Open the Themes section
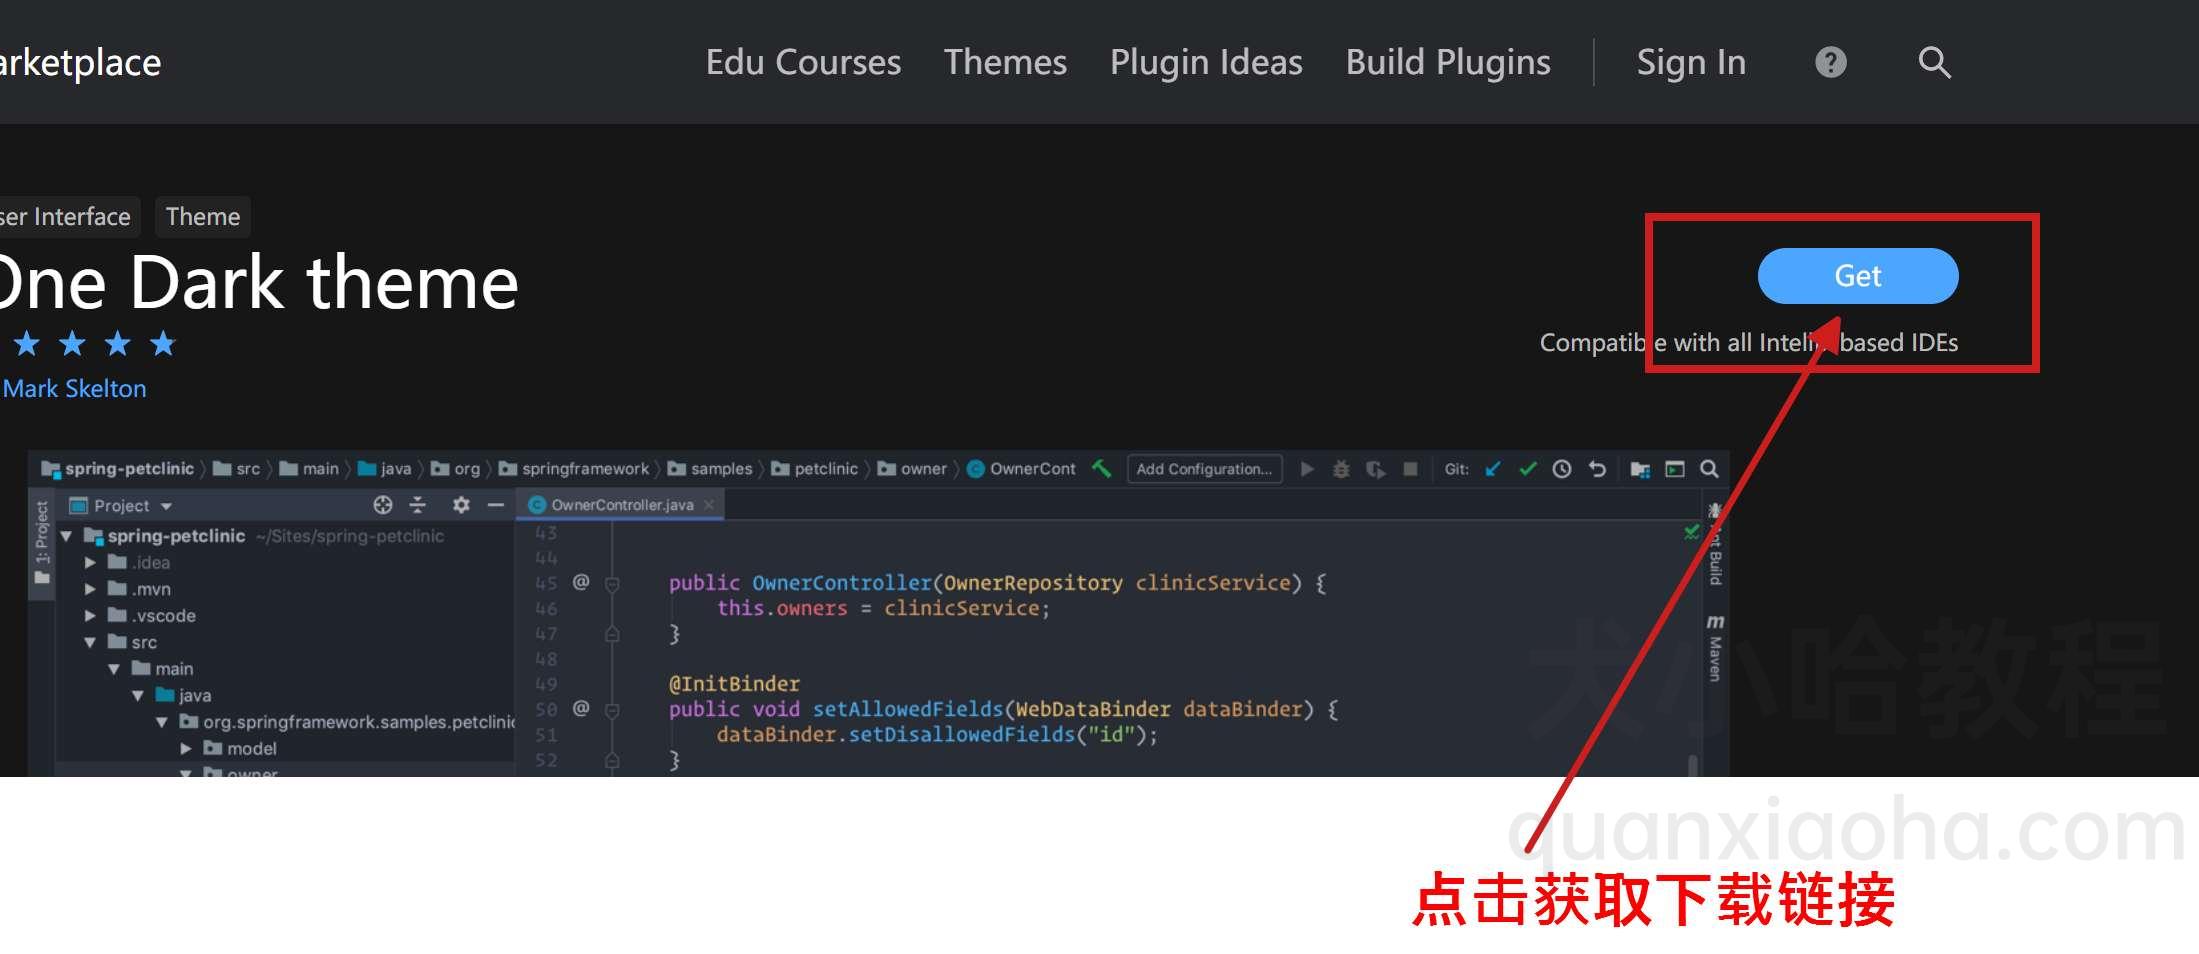The width and height of the screenshot is (2199, 954). tap(1005, 62)
